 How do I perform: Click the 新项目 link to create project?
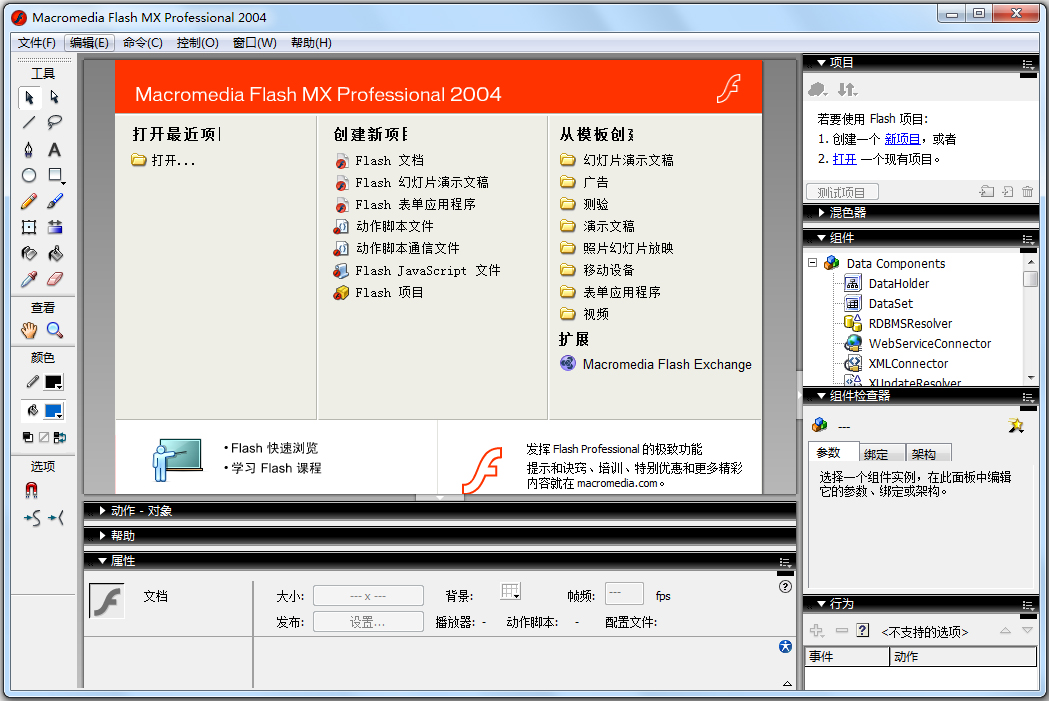[x=901, y=138]
